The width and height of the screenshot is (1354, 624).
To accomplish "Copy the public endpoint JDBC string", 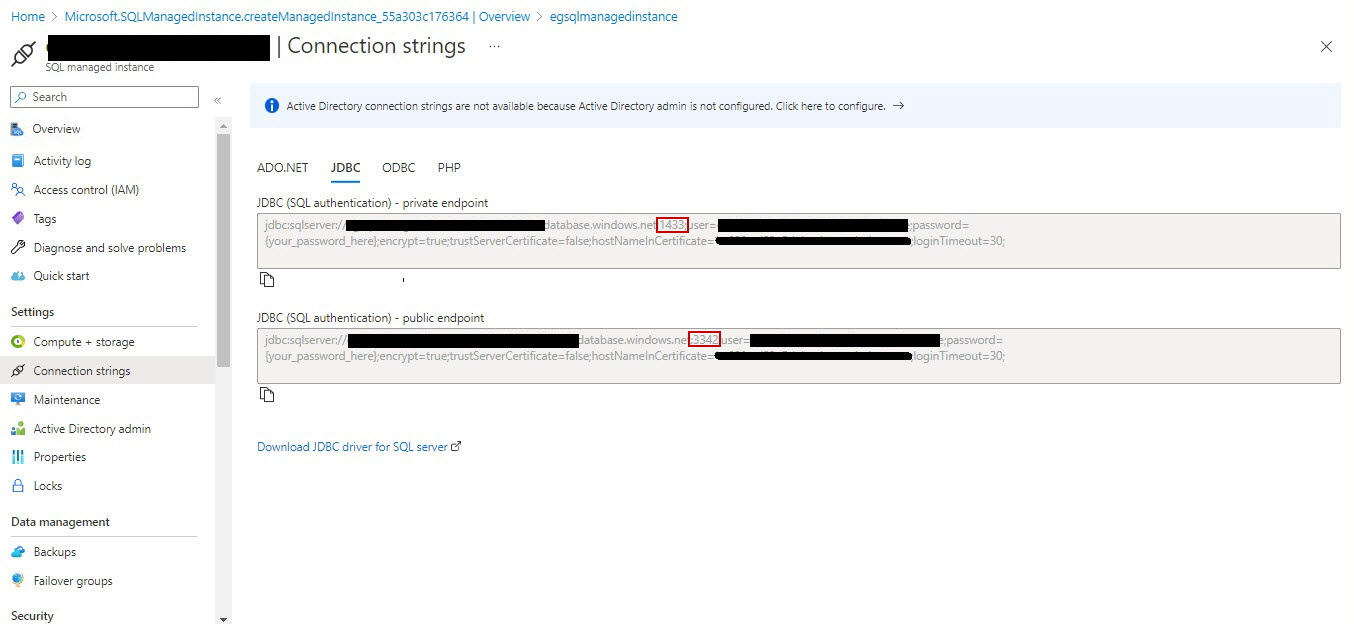I will (267, 395).
